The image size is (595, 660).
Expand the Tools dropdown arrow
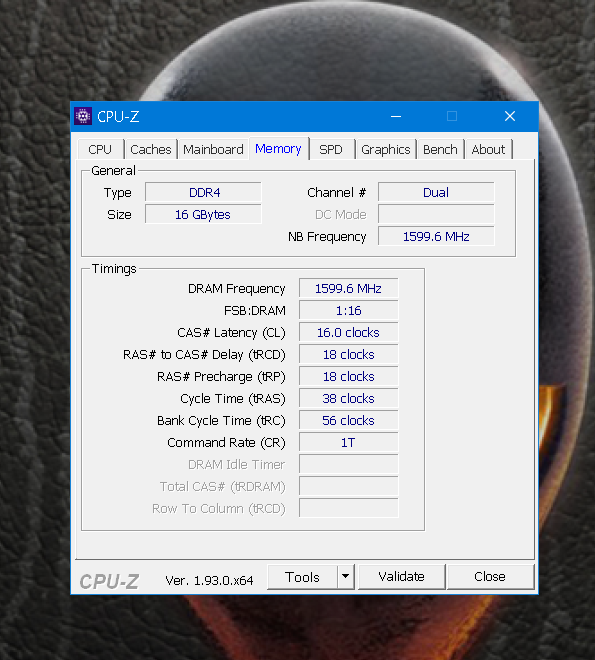(346, 577)
